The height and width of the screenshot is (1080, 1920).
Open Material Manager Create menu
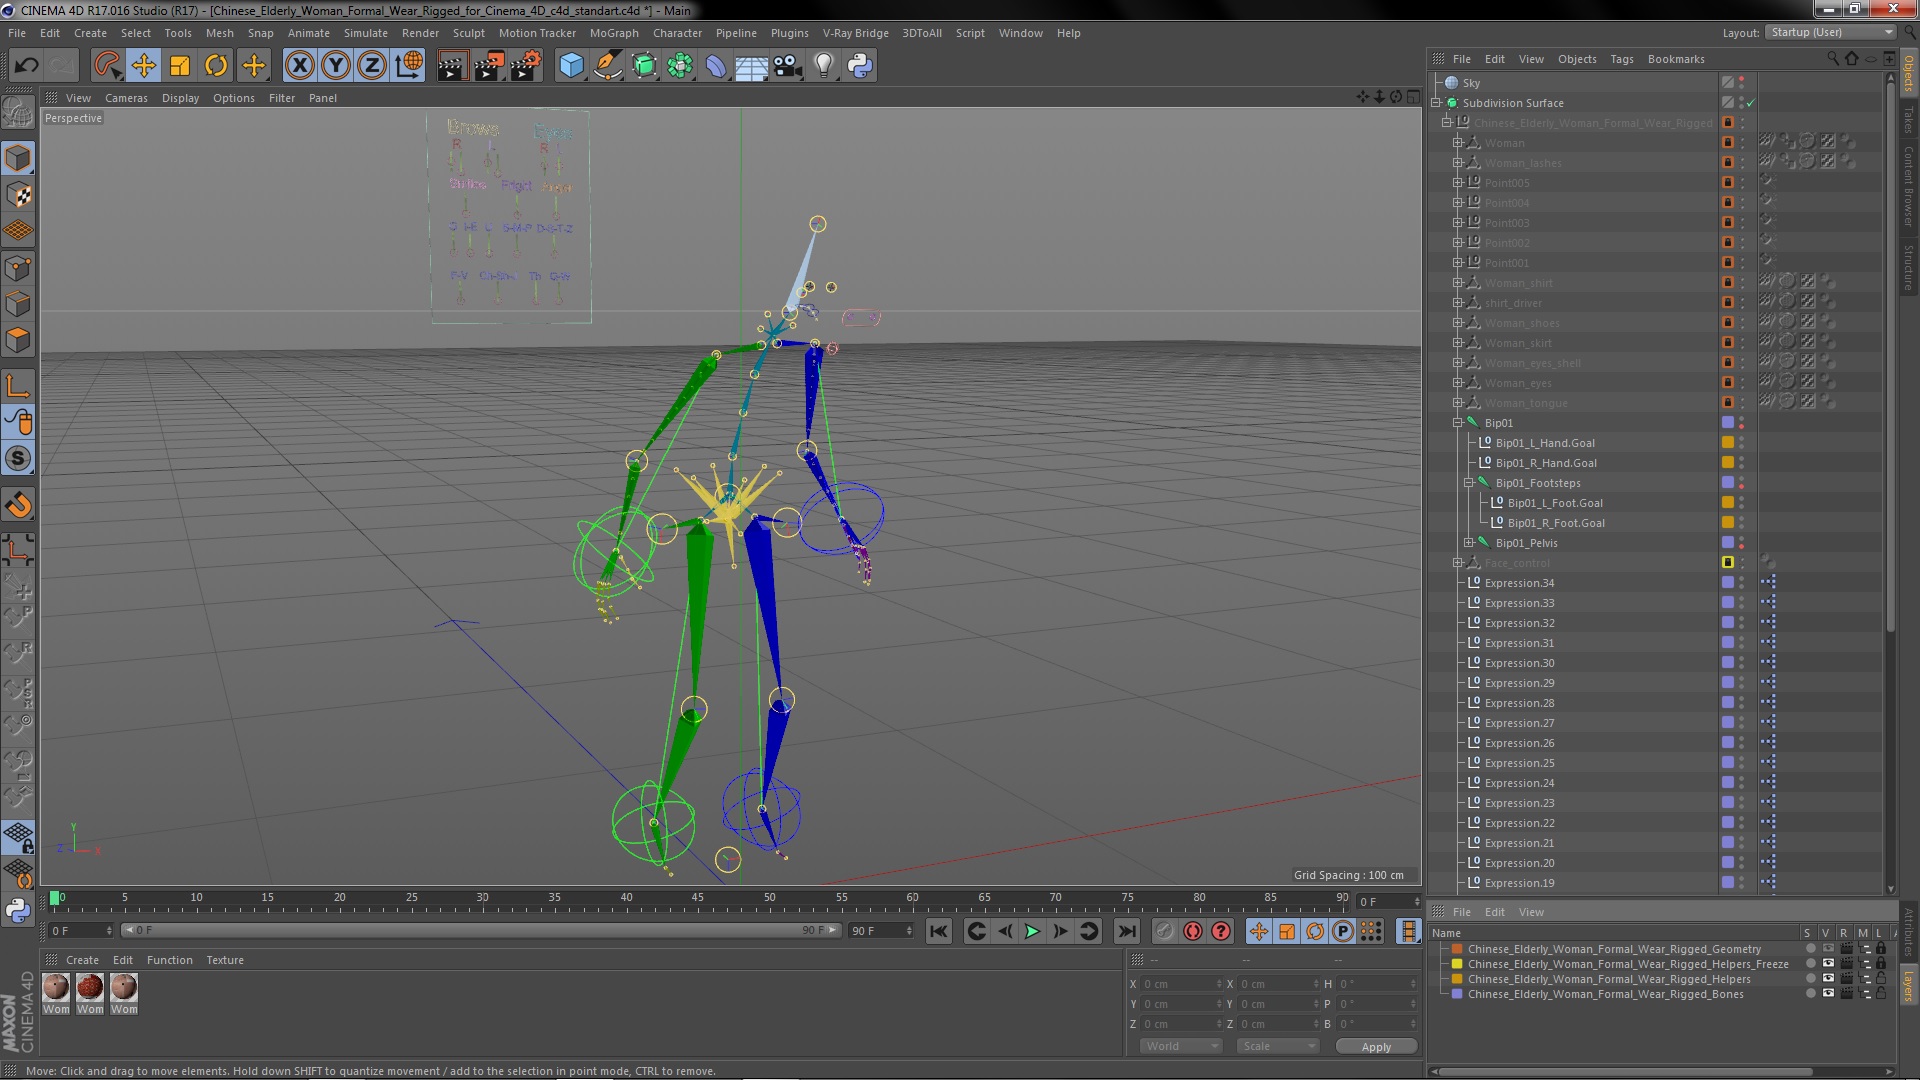[x=82, y=960]
